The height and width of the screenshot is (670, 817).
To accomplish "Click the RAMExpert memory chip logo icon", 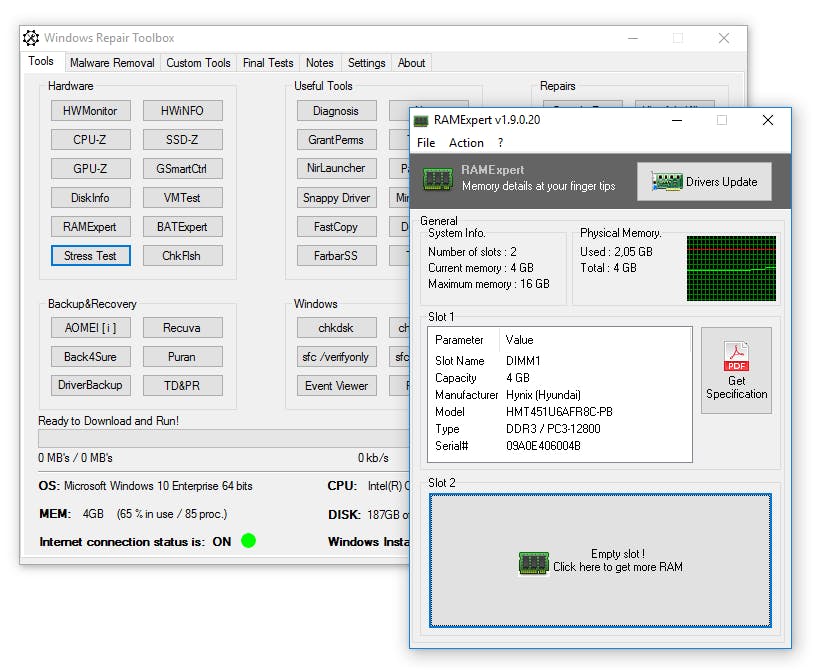I will [x=437, y=179].
